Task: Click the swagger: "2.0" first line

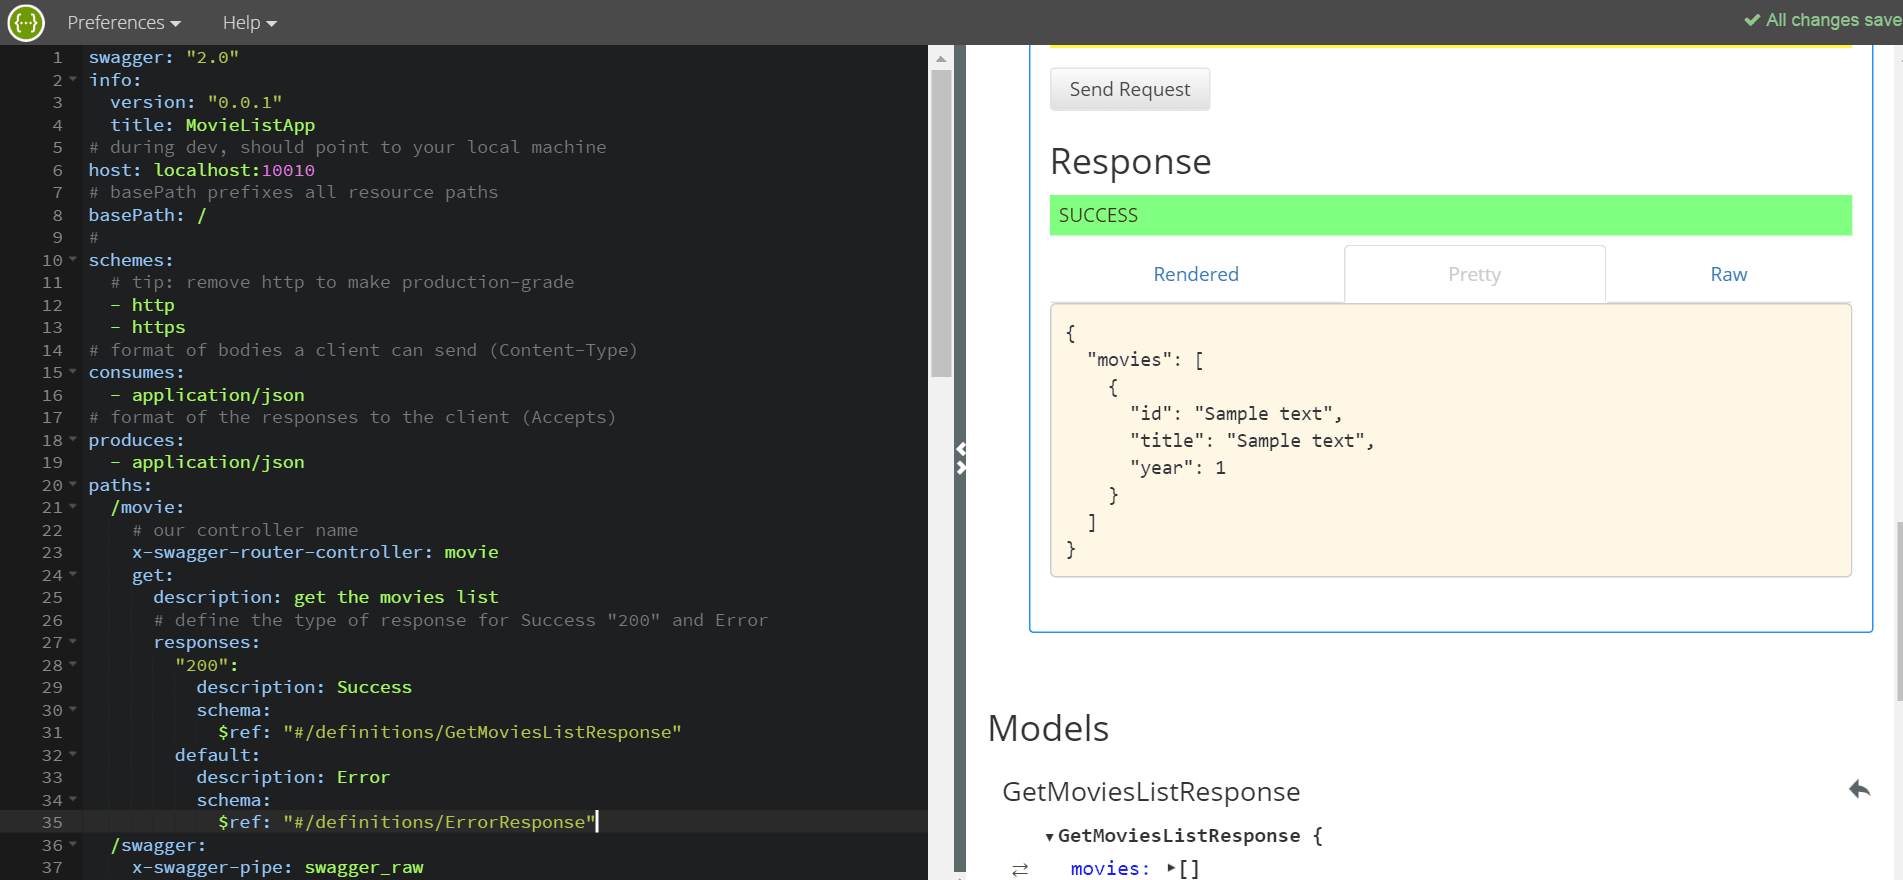Action: (x=164, y=57)
